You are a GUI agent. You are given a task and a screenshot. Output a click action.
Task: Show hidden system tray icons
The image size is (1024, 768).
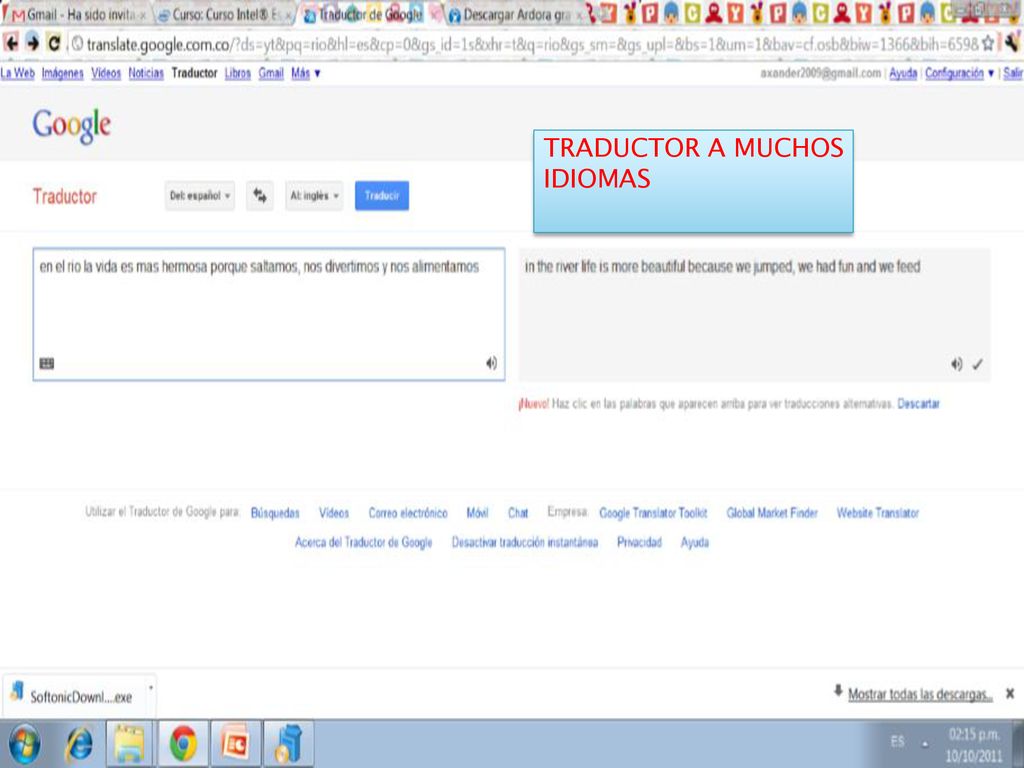pyautogui.click(x=925, y=743)
